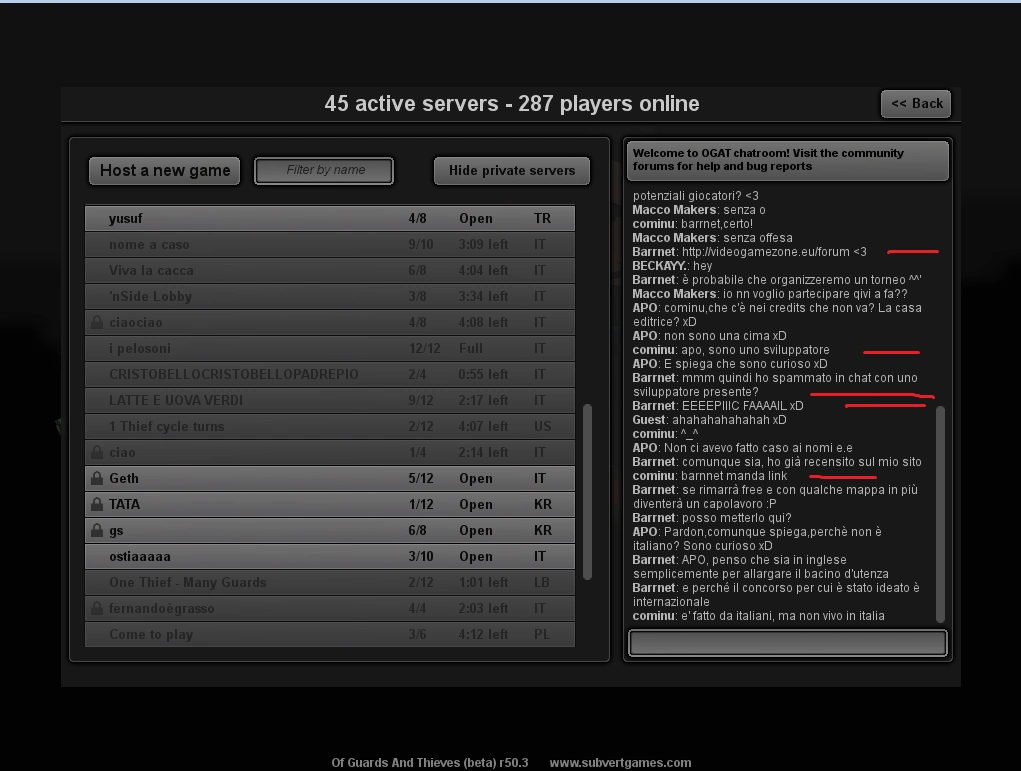The image size is (1021, 771).
Task: Click the lock icon beside TATA
Action: (97, 504)
